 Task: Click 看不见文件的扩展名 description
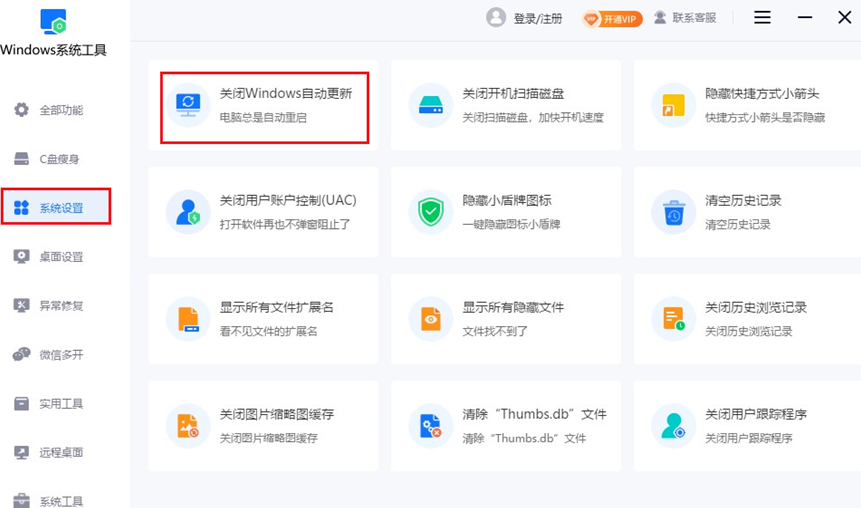269,331
